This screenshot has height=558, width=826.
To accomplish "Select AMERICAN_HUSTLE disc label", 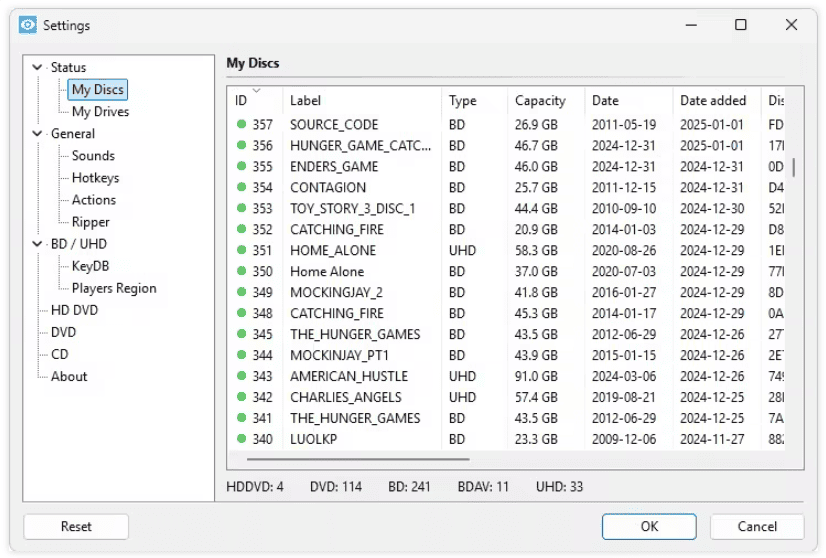I will pyautogui.click(x=349, y=376).
